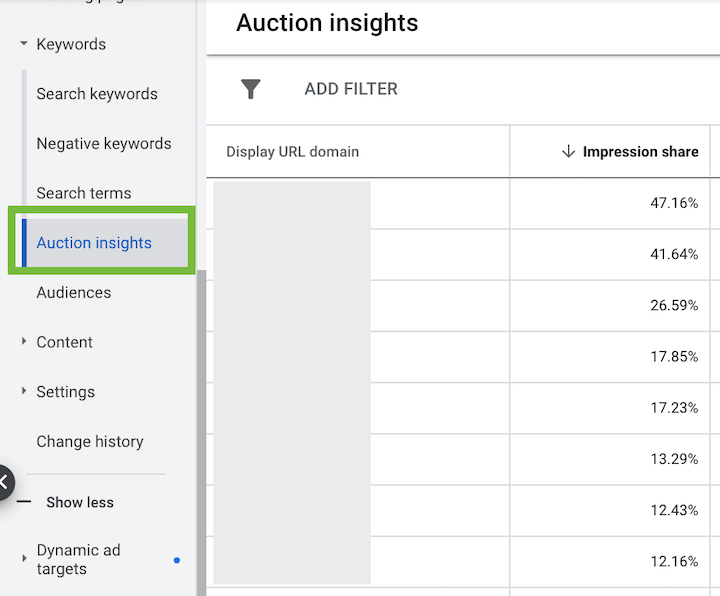Select Auction insights in sidebar

click(x=94, y=242)
